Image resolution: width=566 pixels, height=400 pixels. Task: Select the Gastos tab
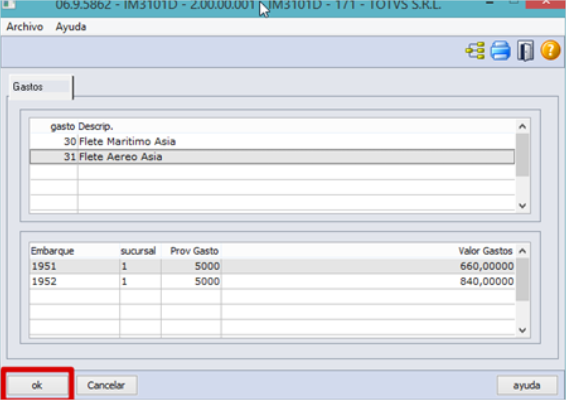(x=40, y=87)
